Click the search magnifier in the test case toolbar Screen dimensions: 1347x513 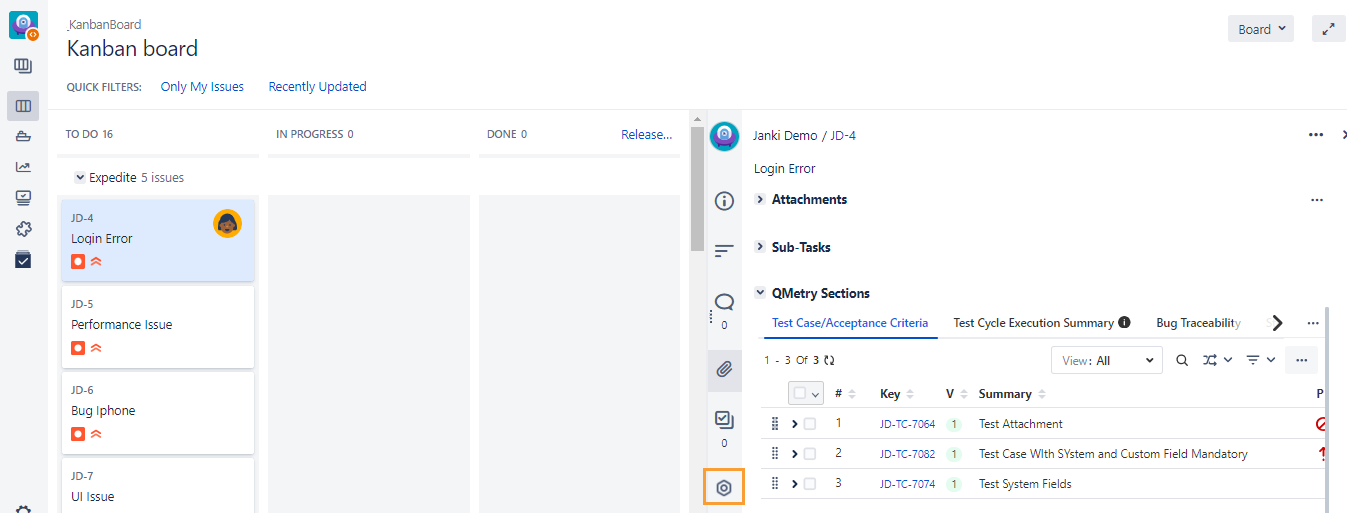click(x=1182, y=360)
